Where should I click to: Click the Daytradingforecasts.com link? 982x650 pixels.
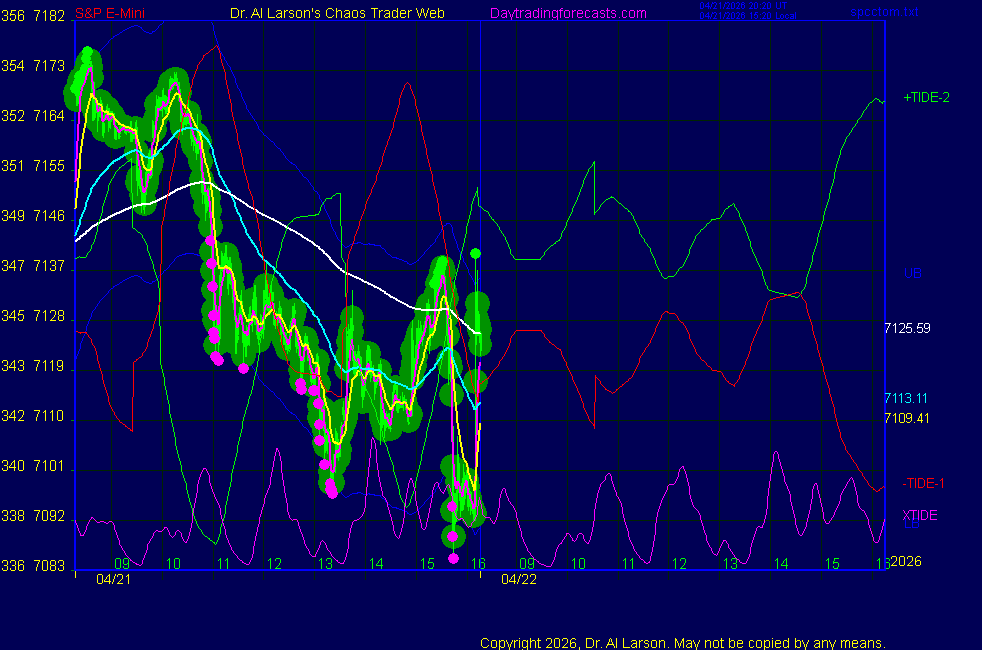coord(567,13)
